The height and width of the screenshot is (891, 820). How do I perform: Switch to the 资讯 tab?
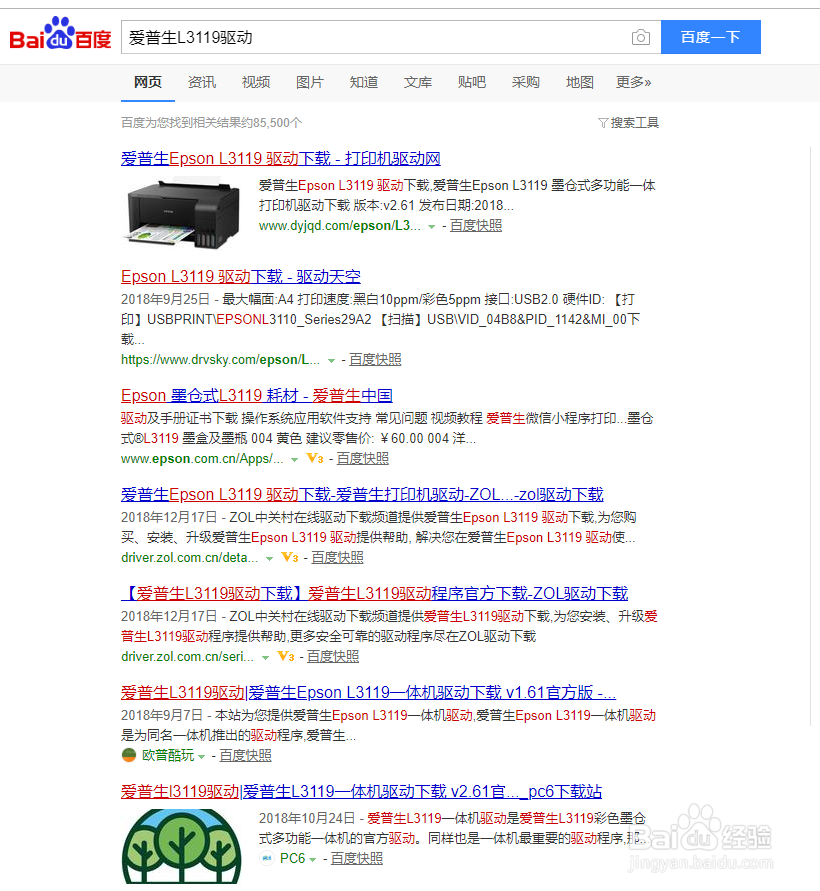pos(202,82)
